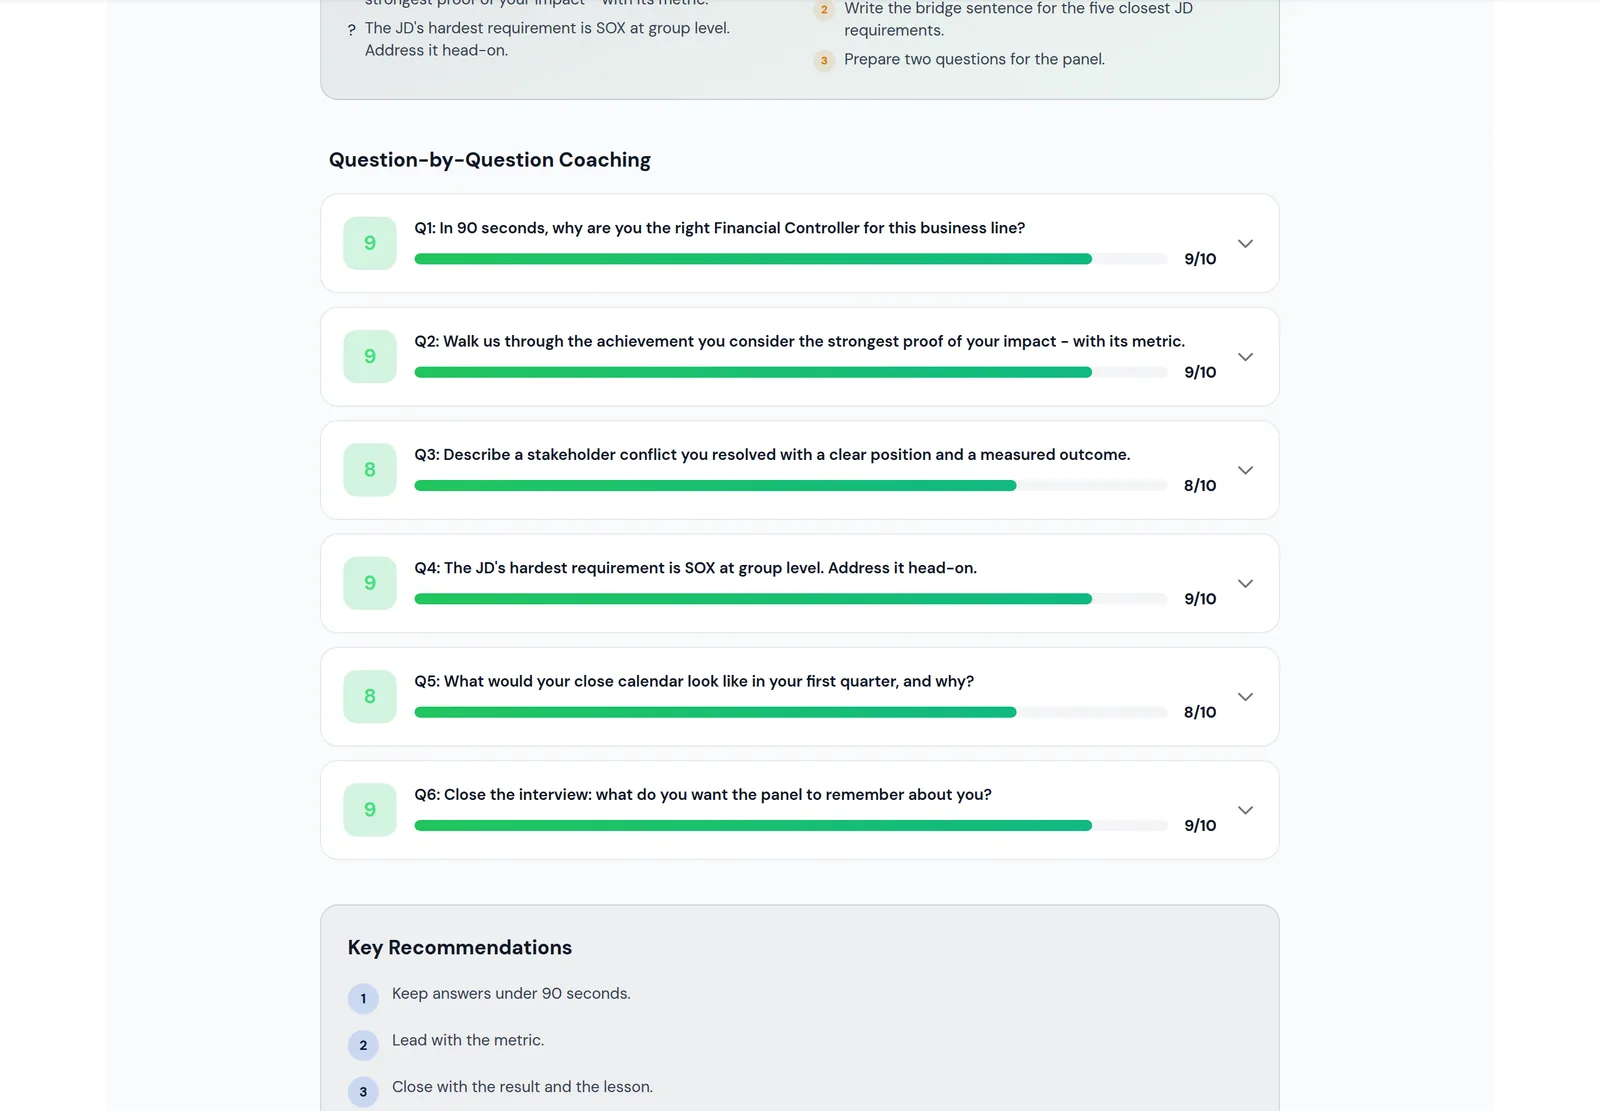The image size is (1600, 1111).
Task: Click 'Prepare two questions for the panel.'
Action: click(974, 59)
